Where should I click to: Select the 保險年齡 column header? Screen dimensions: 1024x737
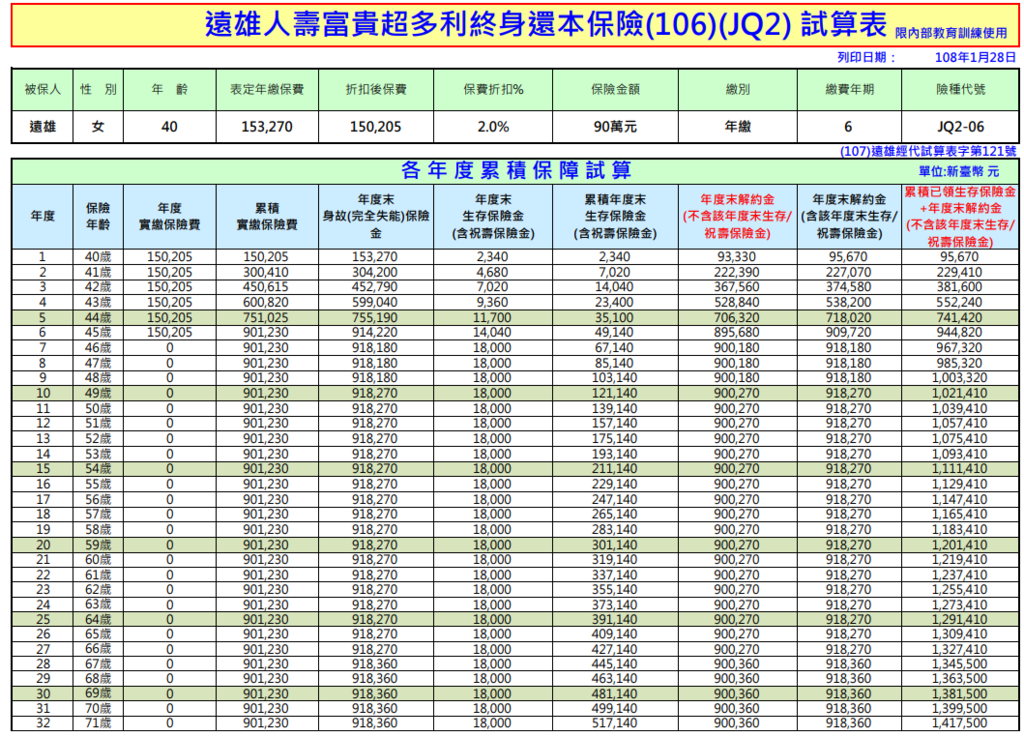98,216
